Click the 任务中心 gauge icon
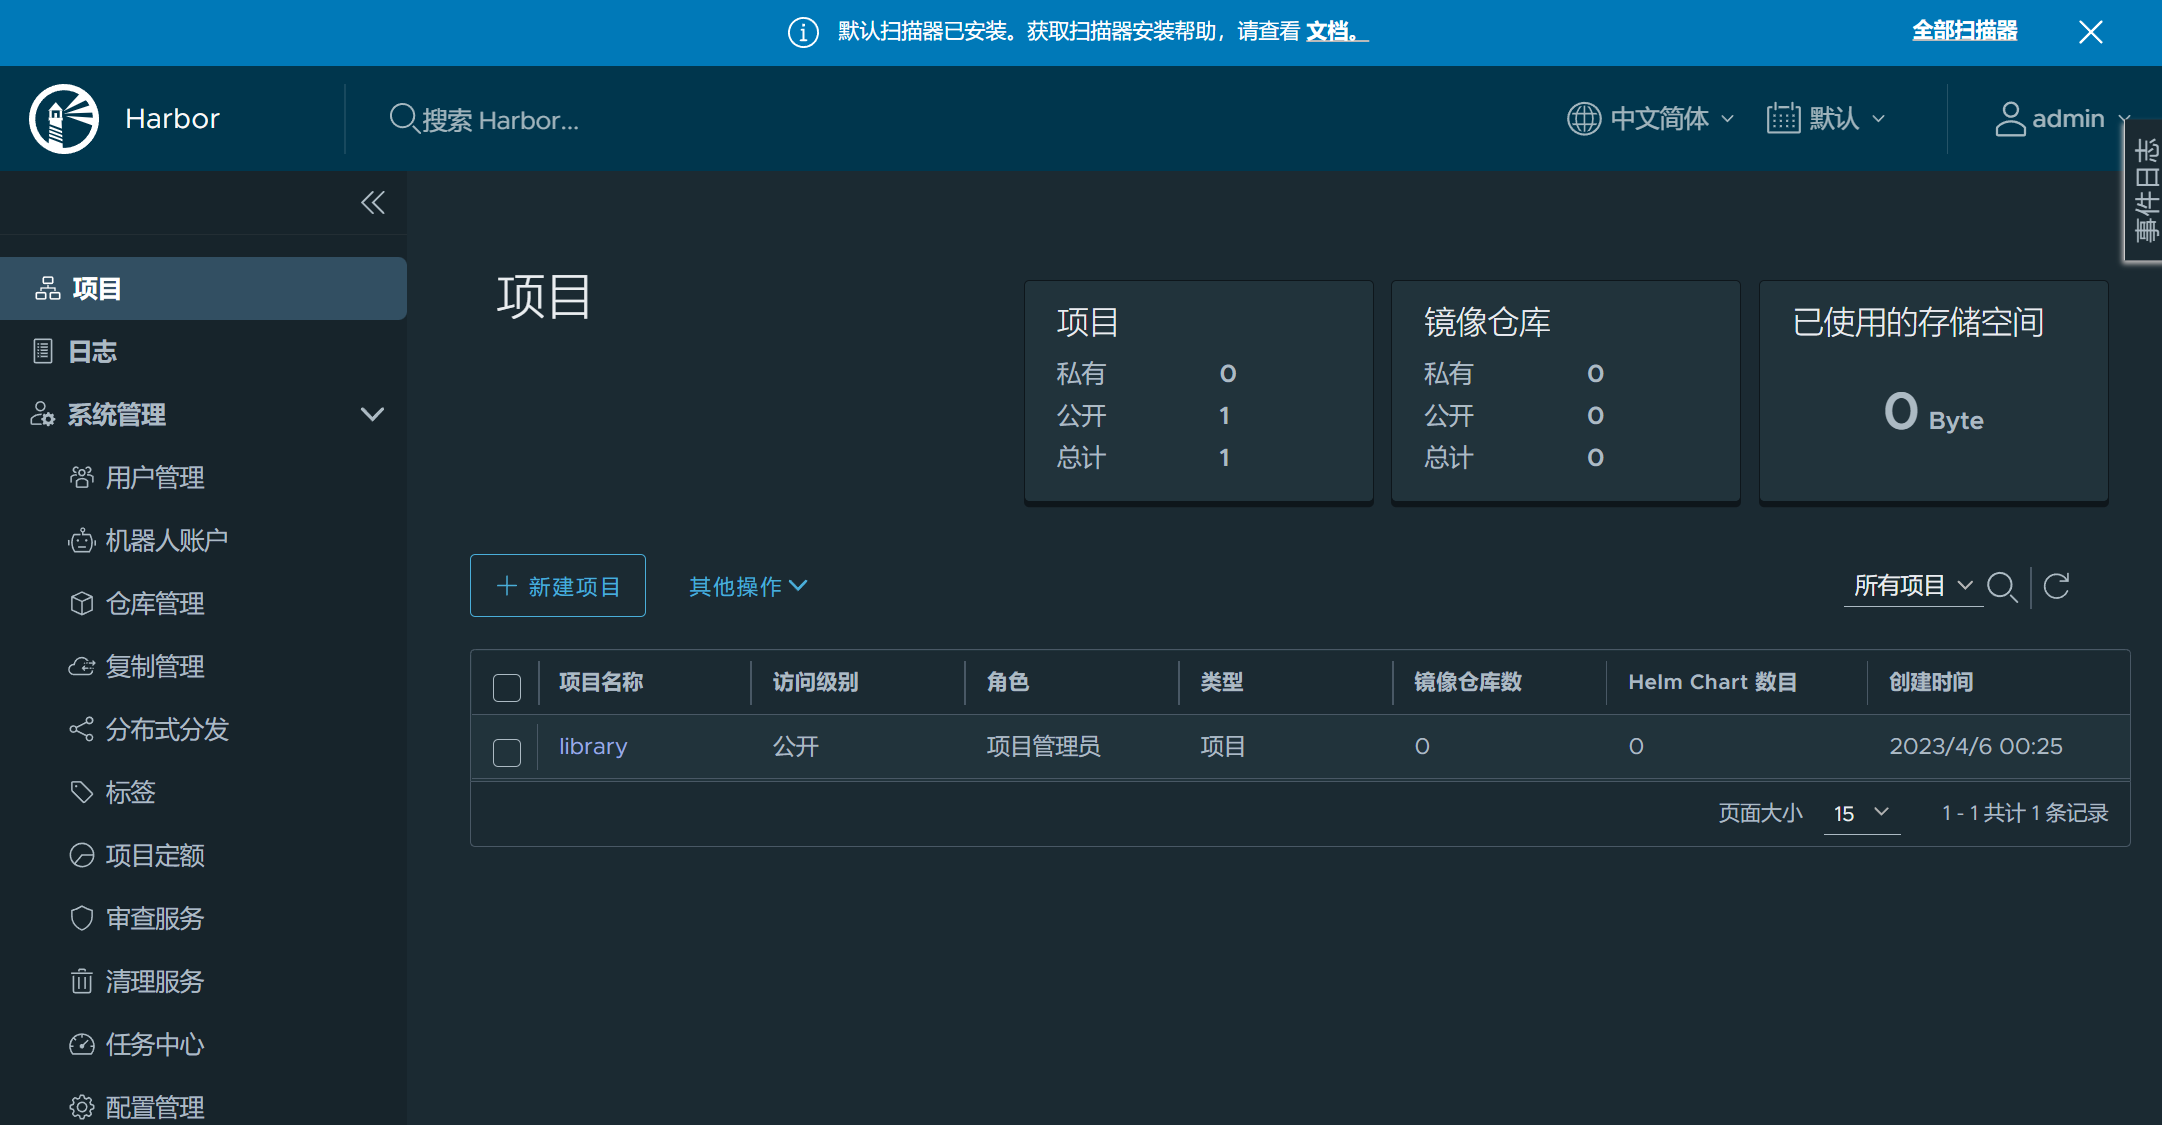 pos(82,1044)
